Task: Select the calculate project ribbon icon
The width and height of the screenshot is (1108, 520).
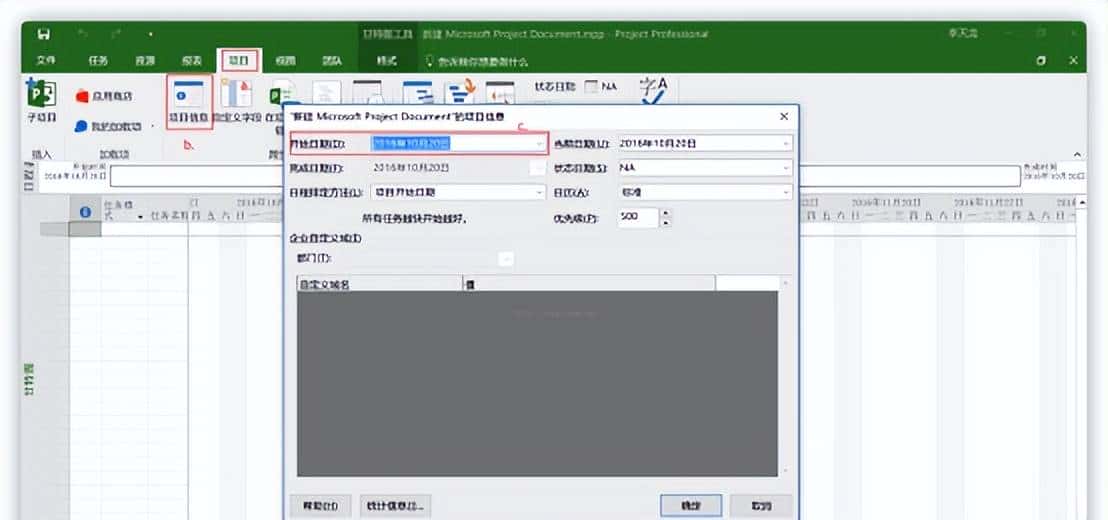Action: pyautogui.click(x=418, y=92)
